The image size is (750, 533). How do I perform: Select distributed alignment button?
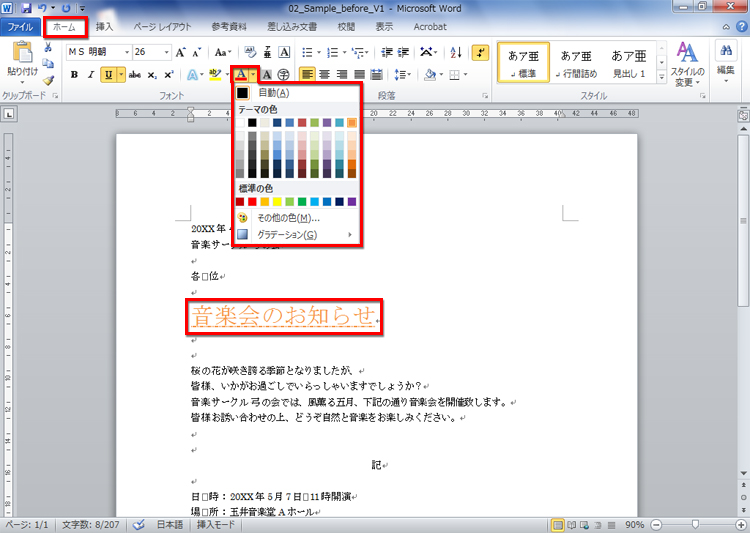(x=376, y=75)
